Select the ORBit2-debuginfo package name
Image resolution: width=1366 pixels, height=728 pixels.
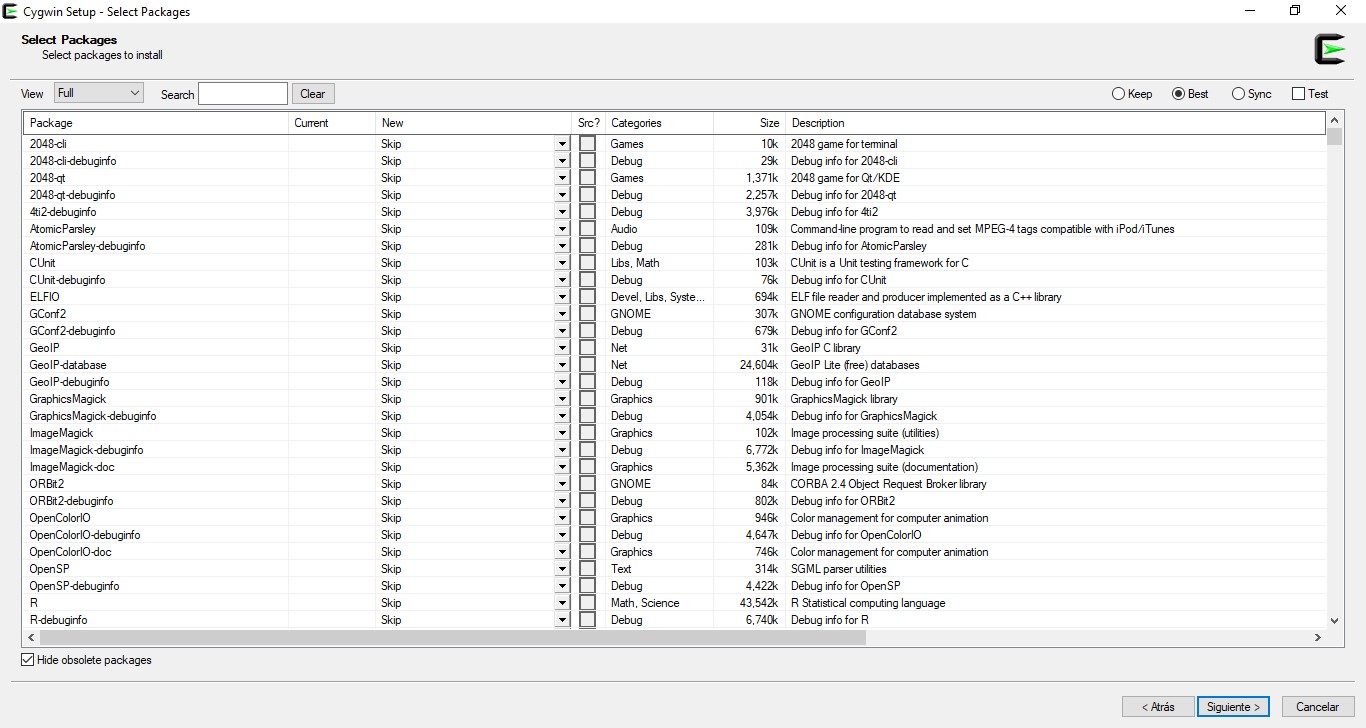[71, 501]
